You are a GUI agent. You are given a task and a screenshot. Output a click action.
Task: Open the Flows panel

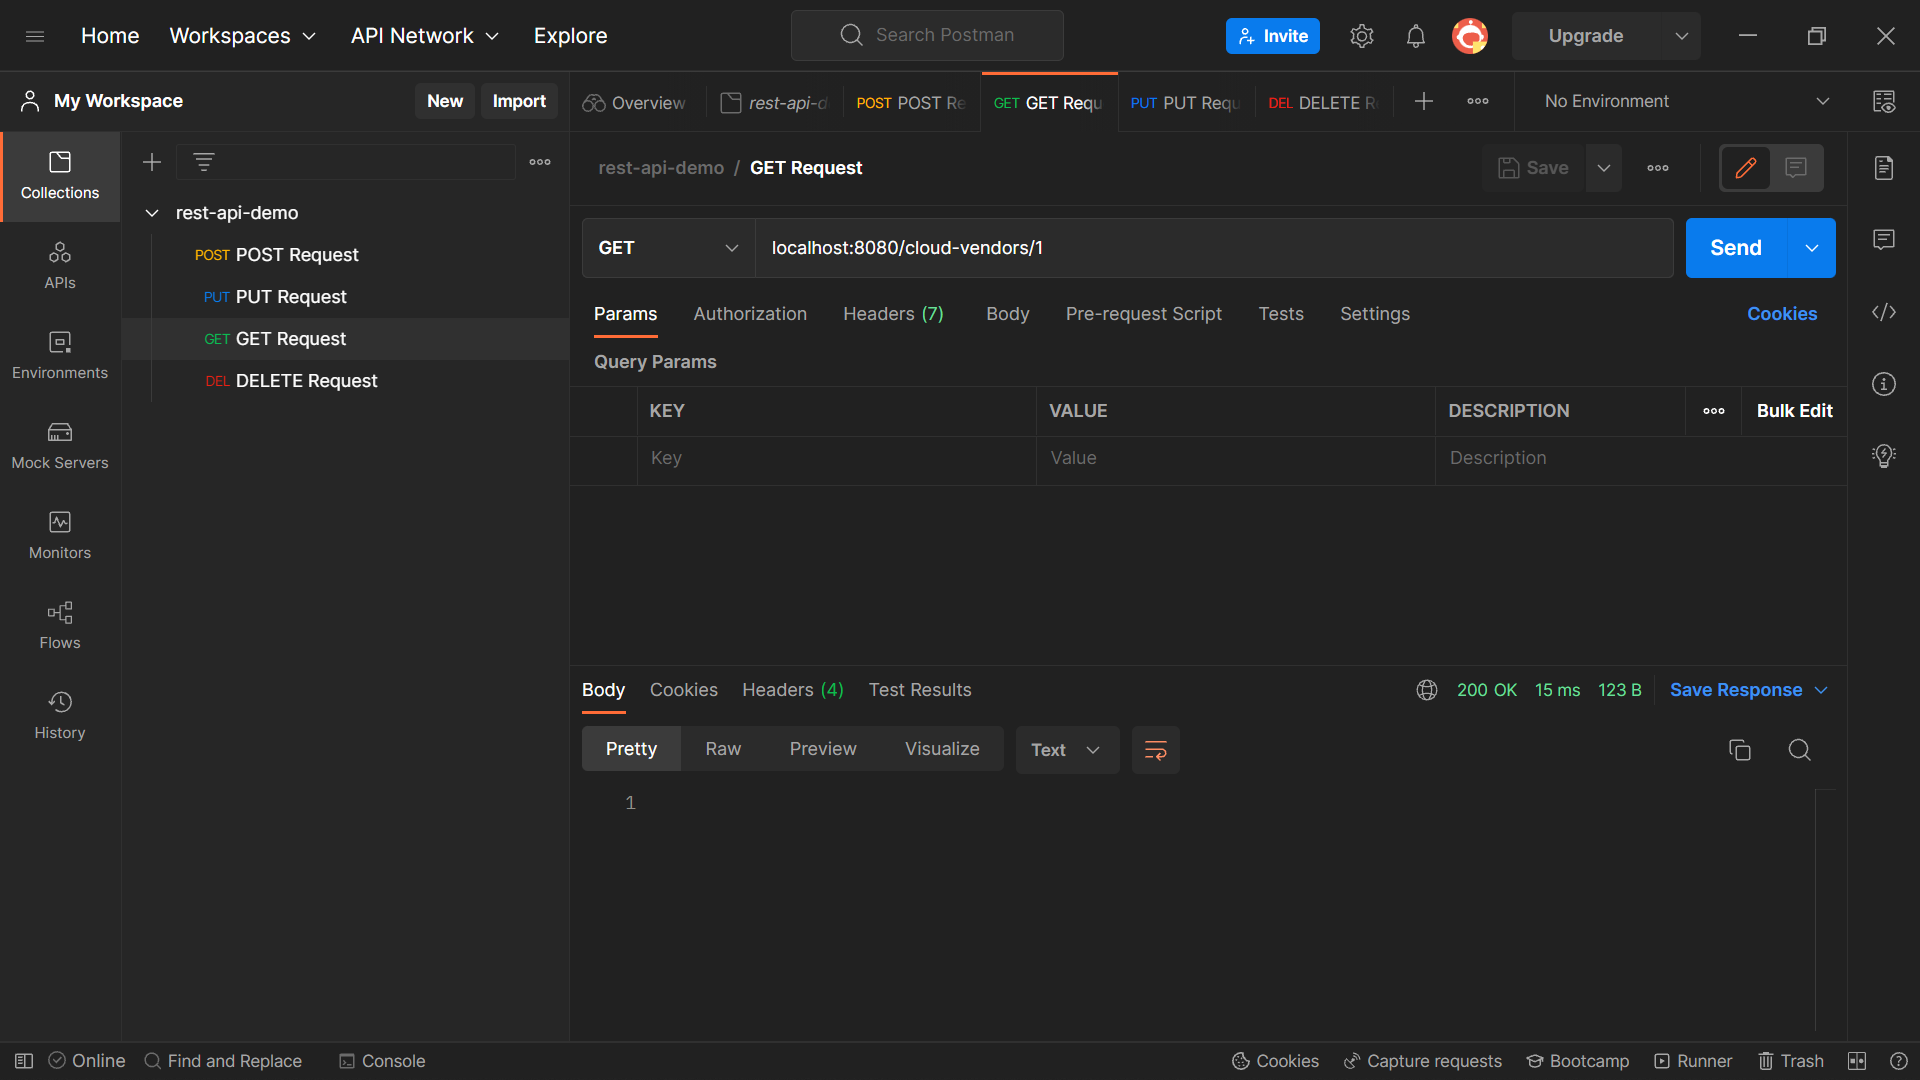pos(59,625)
